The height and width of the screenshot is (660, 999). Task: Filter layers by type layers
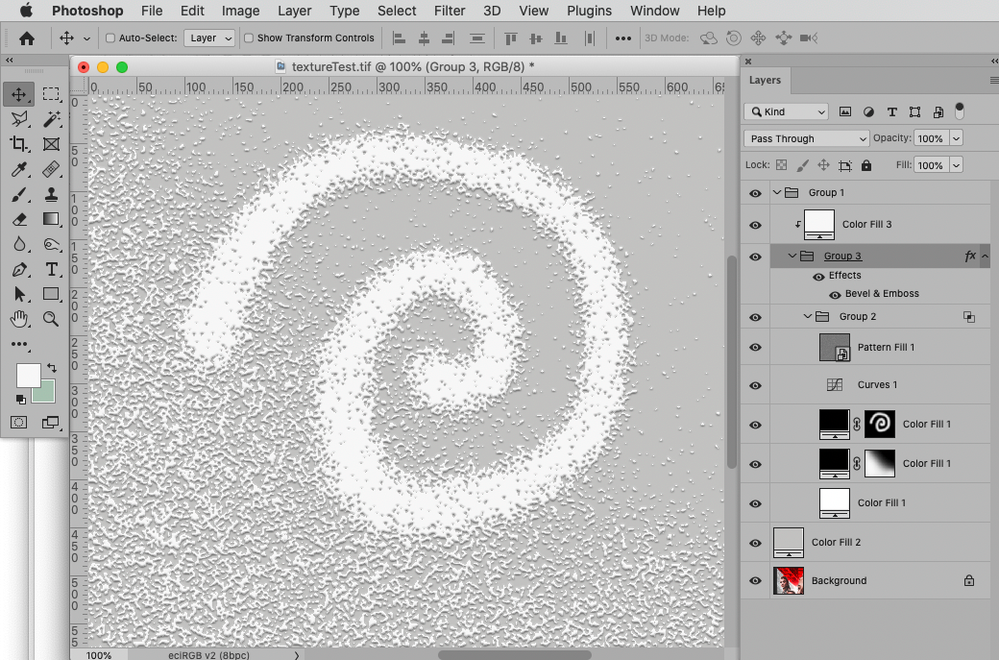(892, 112)
